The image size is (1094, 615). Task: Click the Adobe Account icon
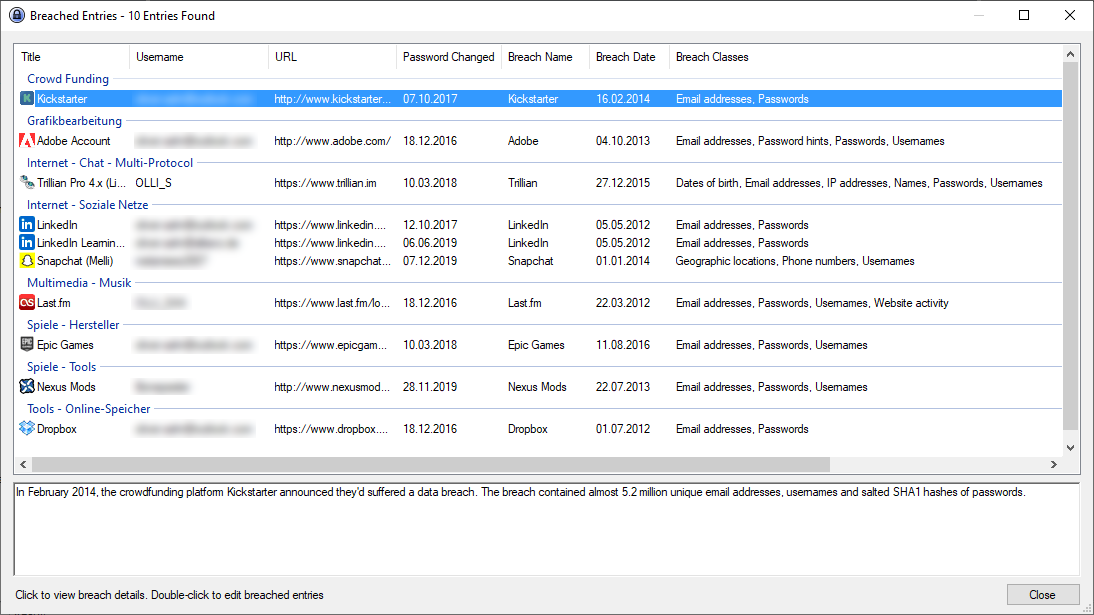[x=27, y=140]
